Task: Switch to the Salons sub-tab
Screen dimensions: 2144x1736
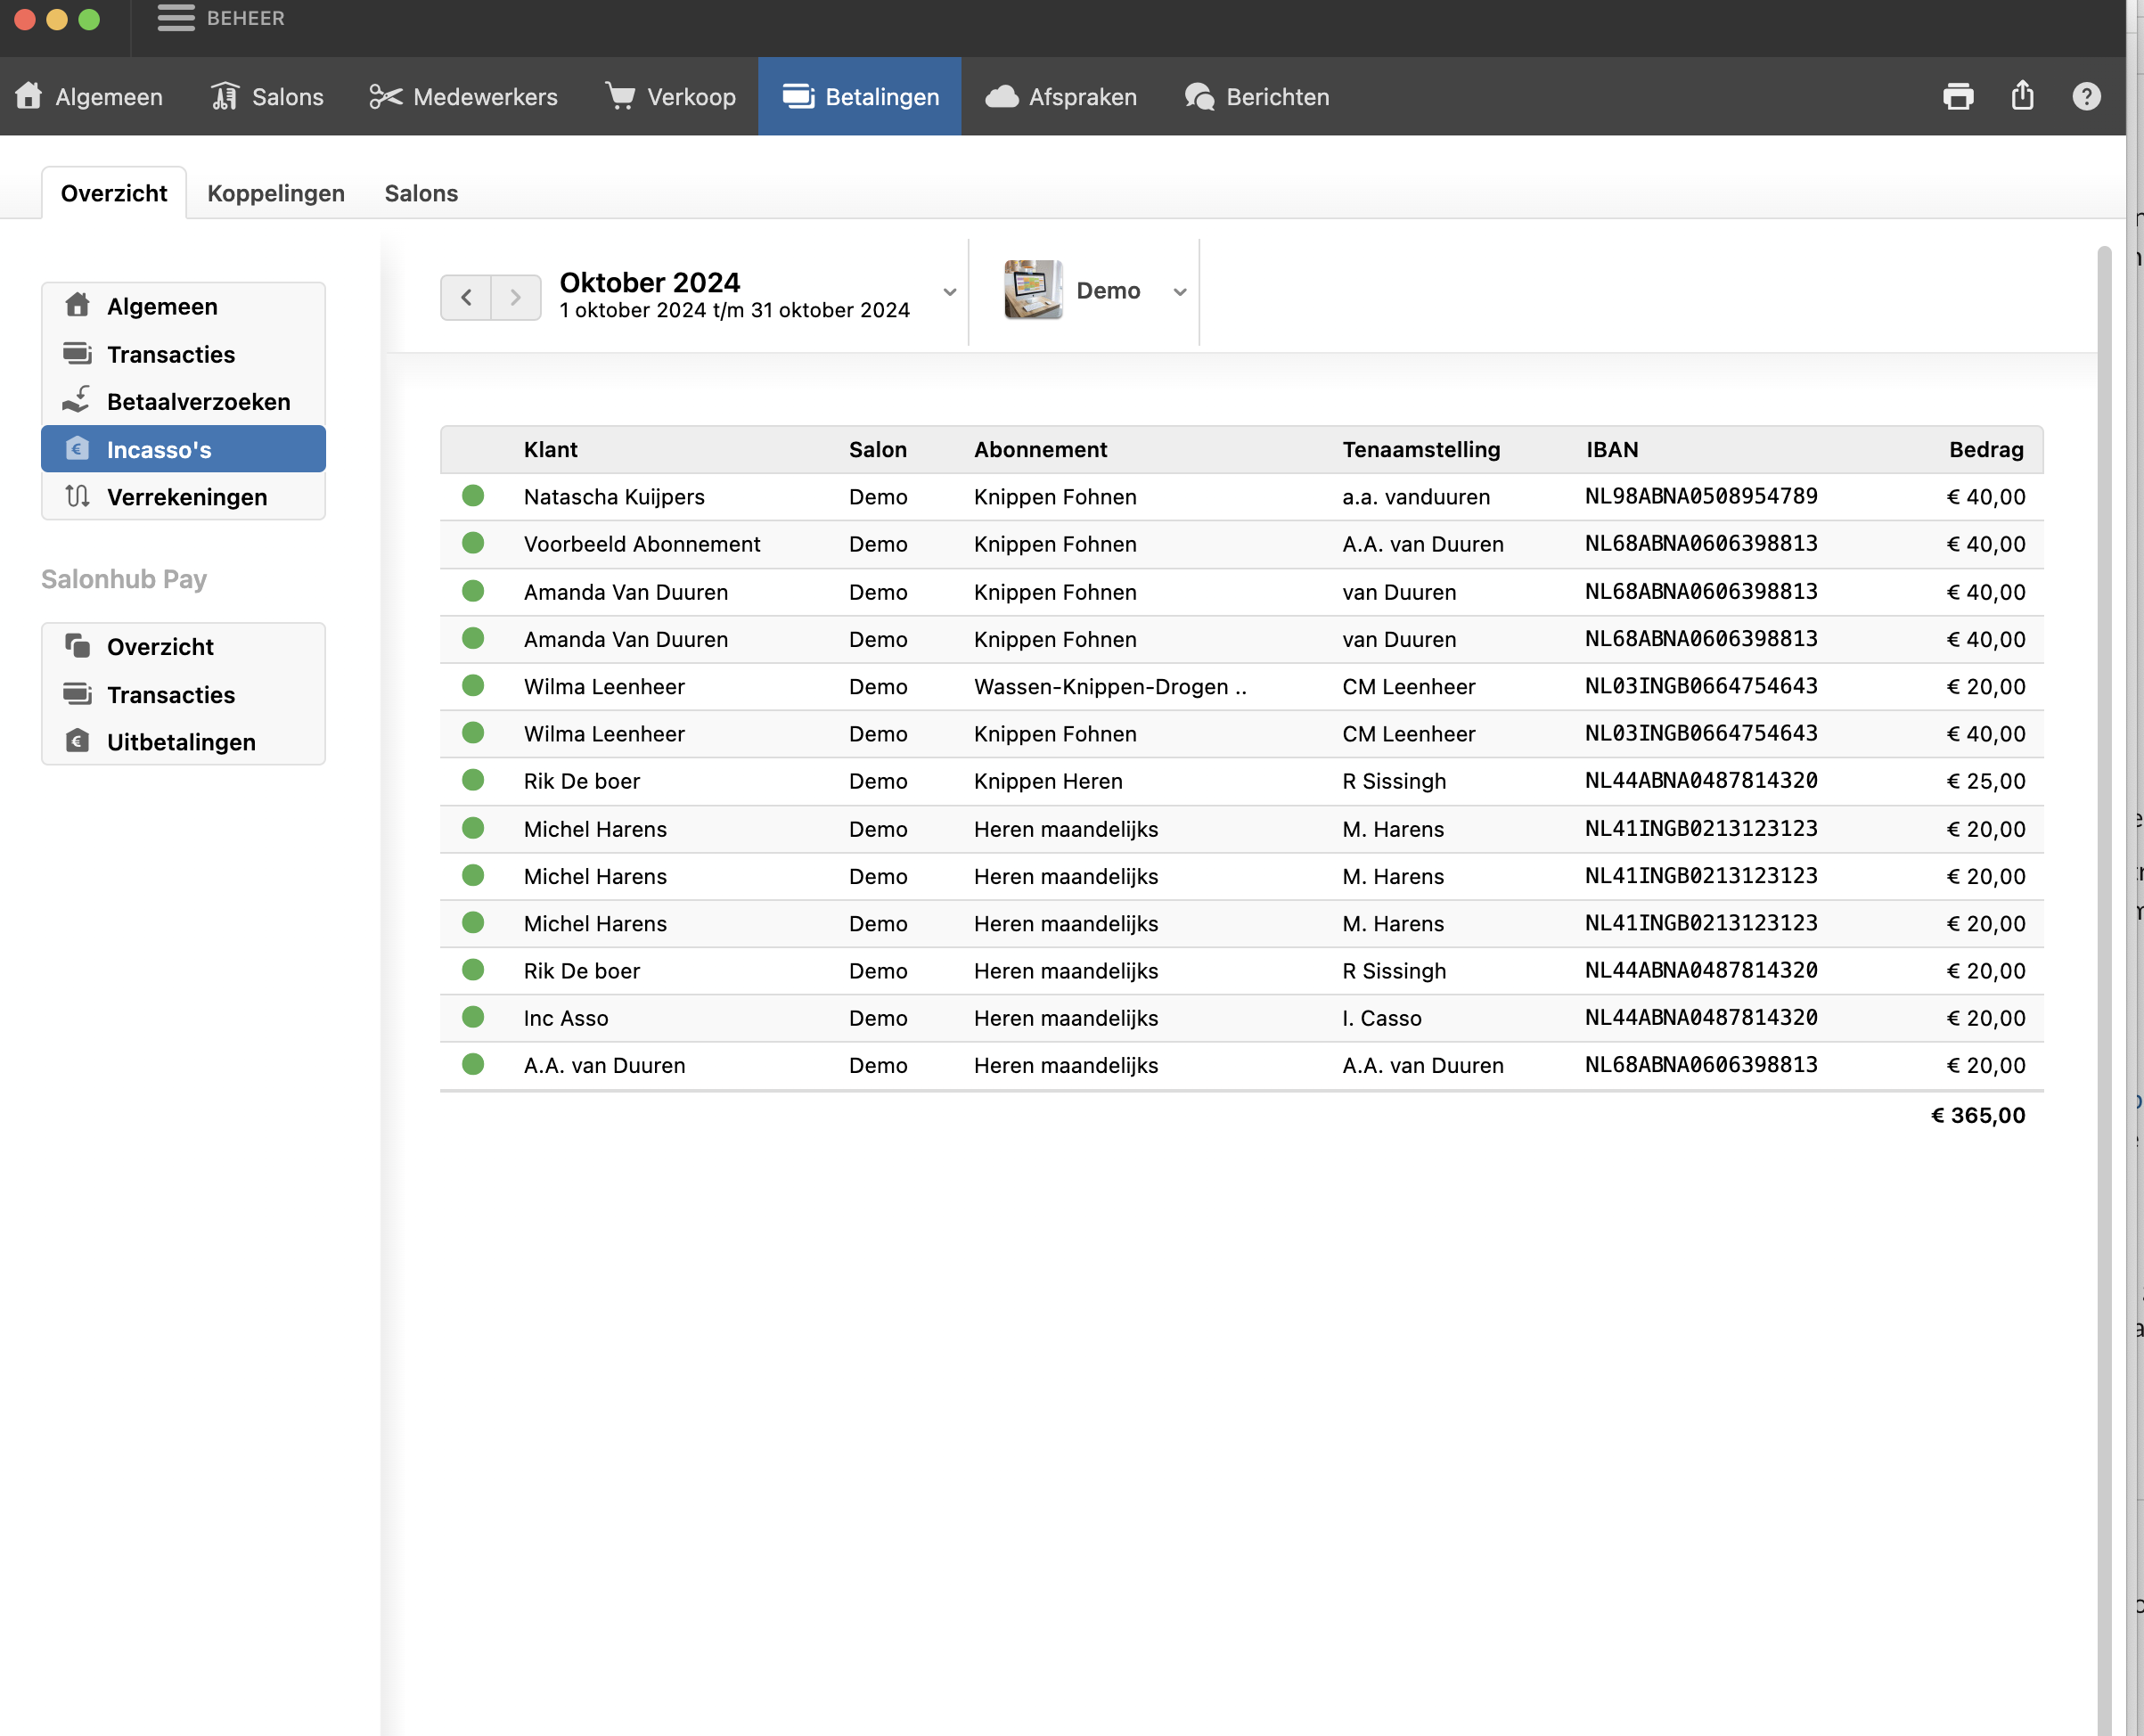Action: click(x=421, y=193)
